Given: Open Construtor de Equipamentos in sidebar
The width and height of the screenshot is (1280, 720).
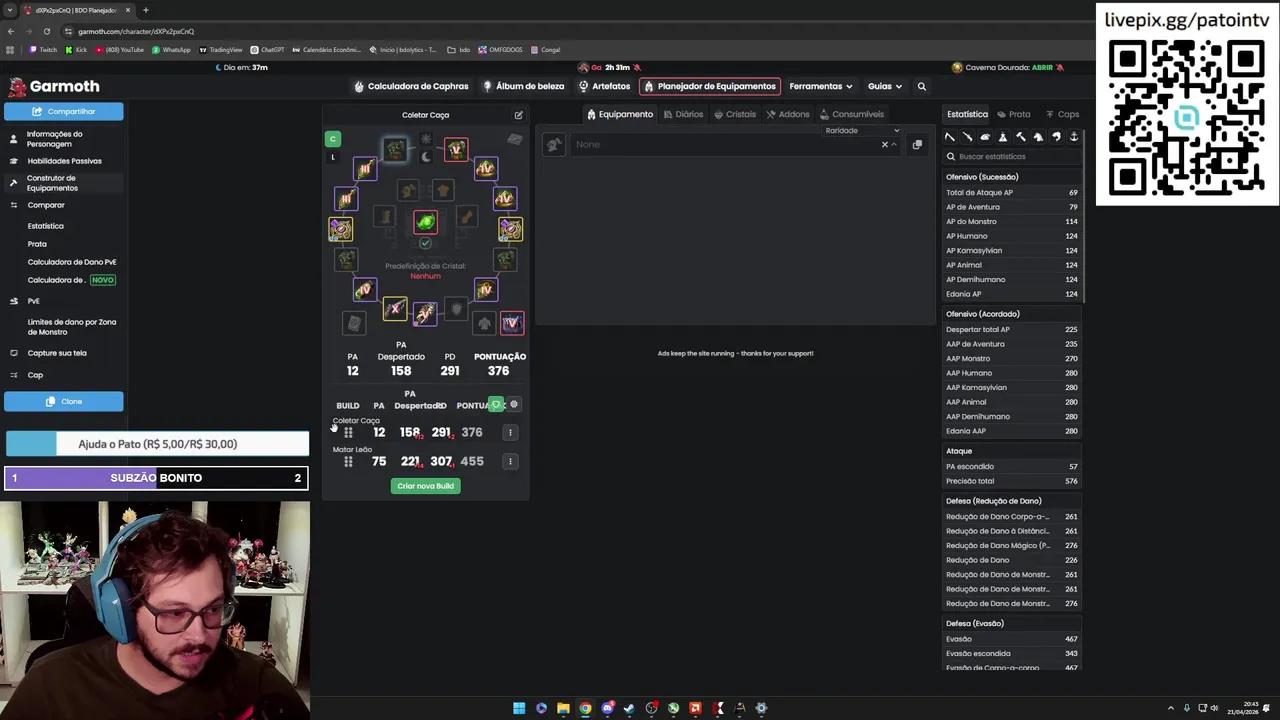Looking at the screenshot, I should [51, 183].
